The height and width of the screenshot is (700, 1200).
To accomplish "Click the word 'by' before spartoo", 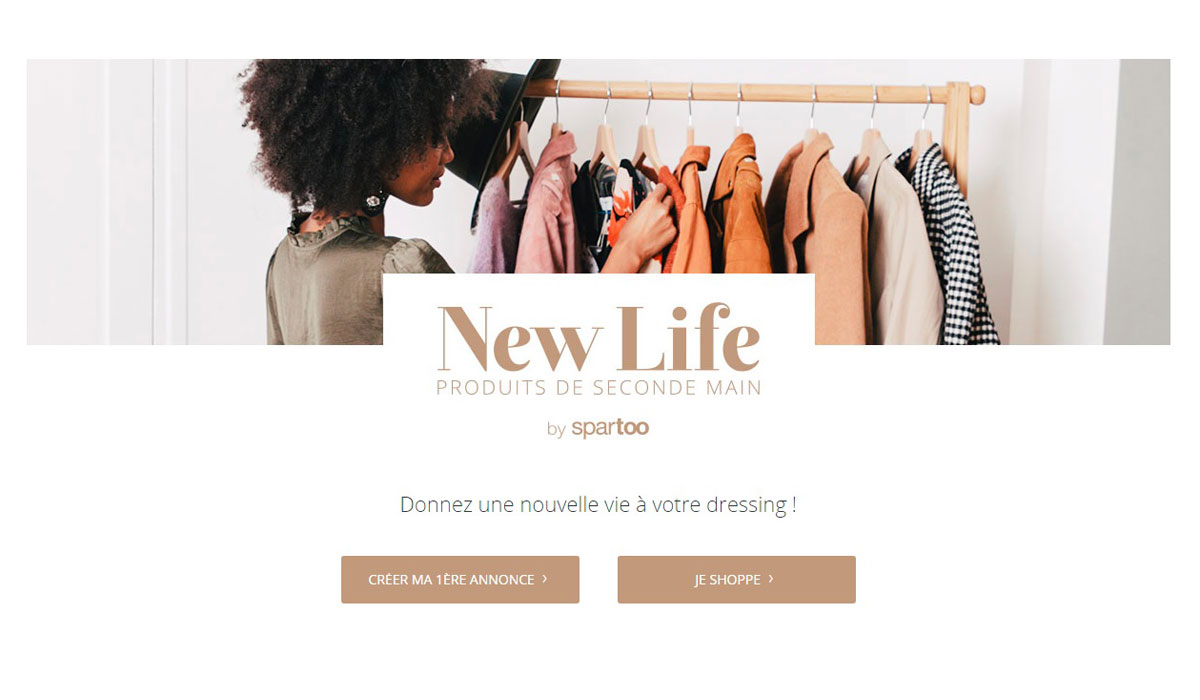I will pyautogui.click(x=556, y=430).
